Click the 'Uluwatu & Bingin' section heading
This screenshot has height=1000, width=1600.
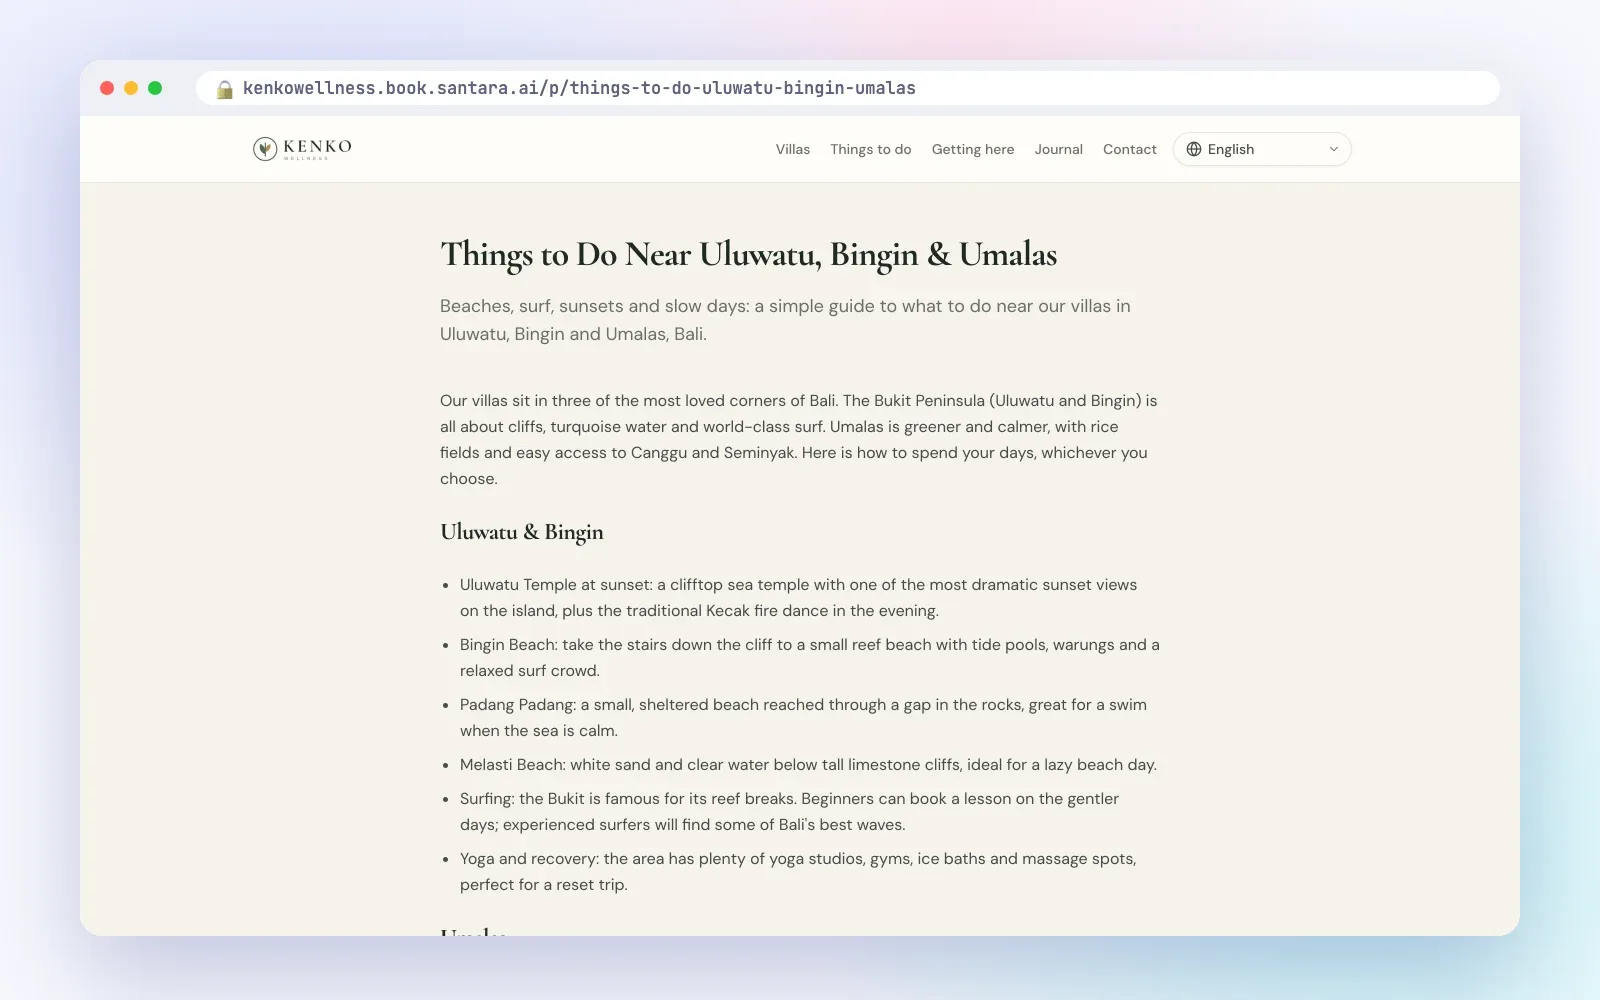click(522, 532)
